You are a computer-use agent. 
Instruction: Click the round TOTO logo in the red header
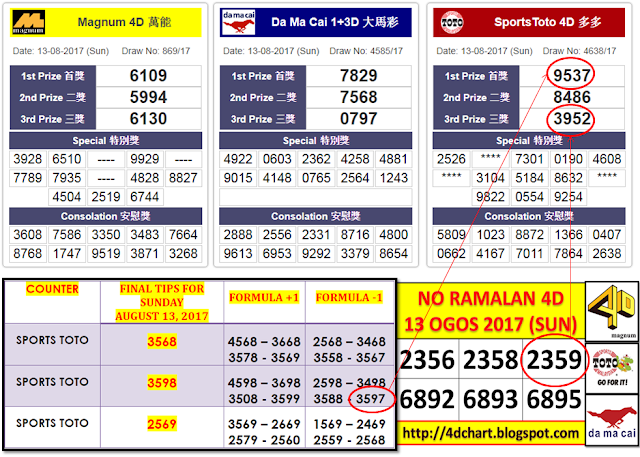(x=452, y=22)
